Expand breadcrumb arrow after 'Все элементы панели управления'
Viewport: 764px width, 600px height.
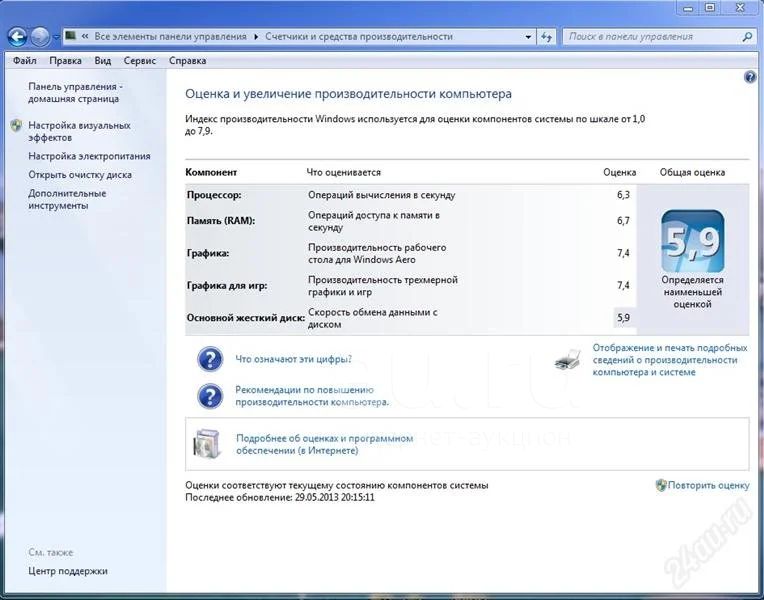[256, 37]
